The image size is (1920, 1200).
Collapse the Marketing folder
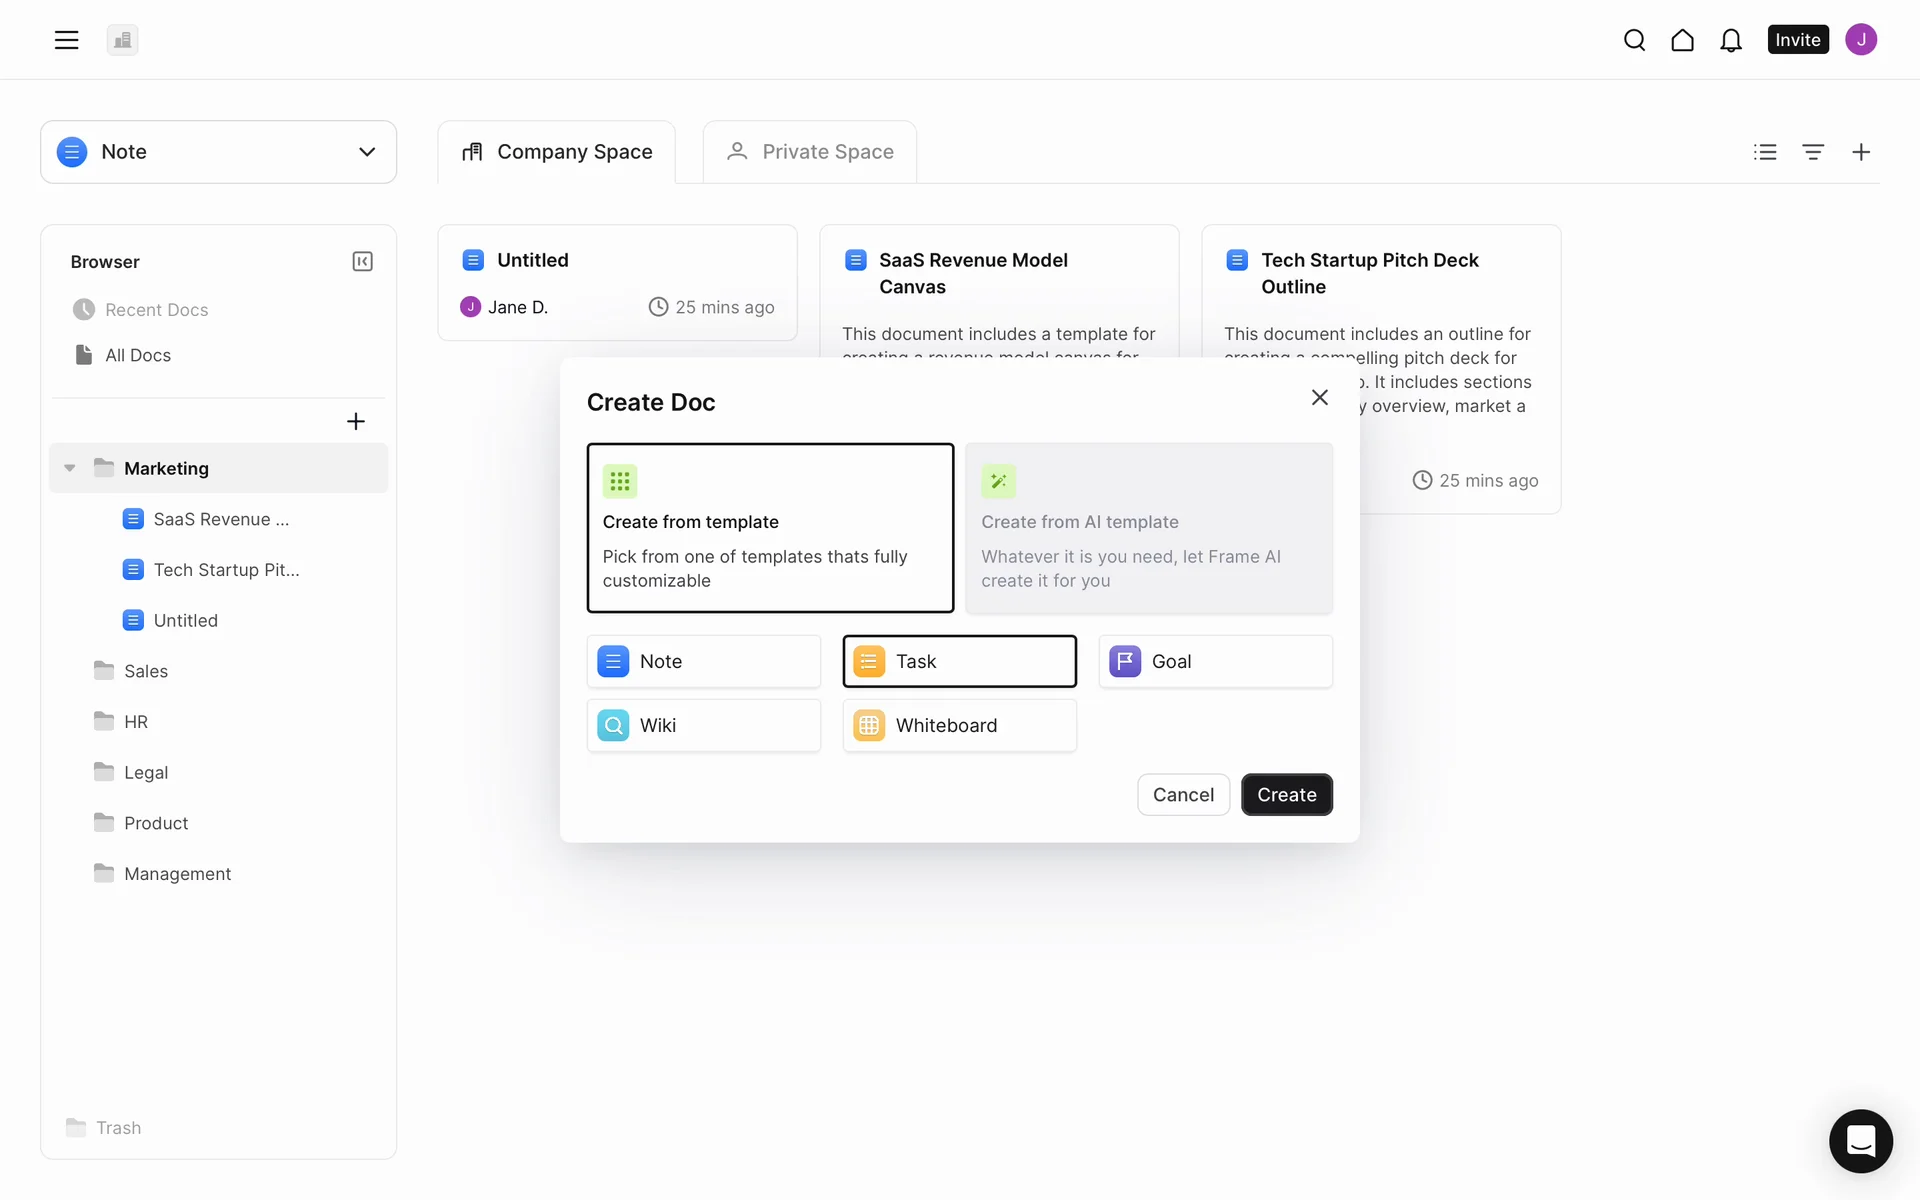point(70,468)
